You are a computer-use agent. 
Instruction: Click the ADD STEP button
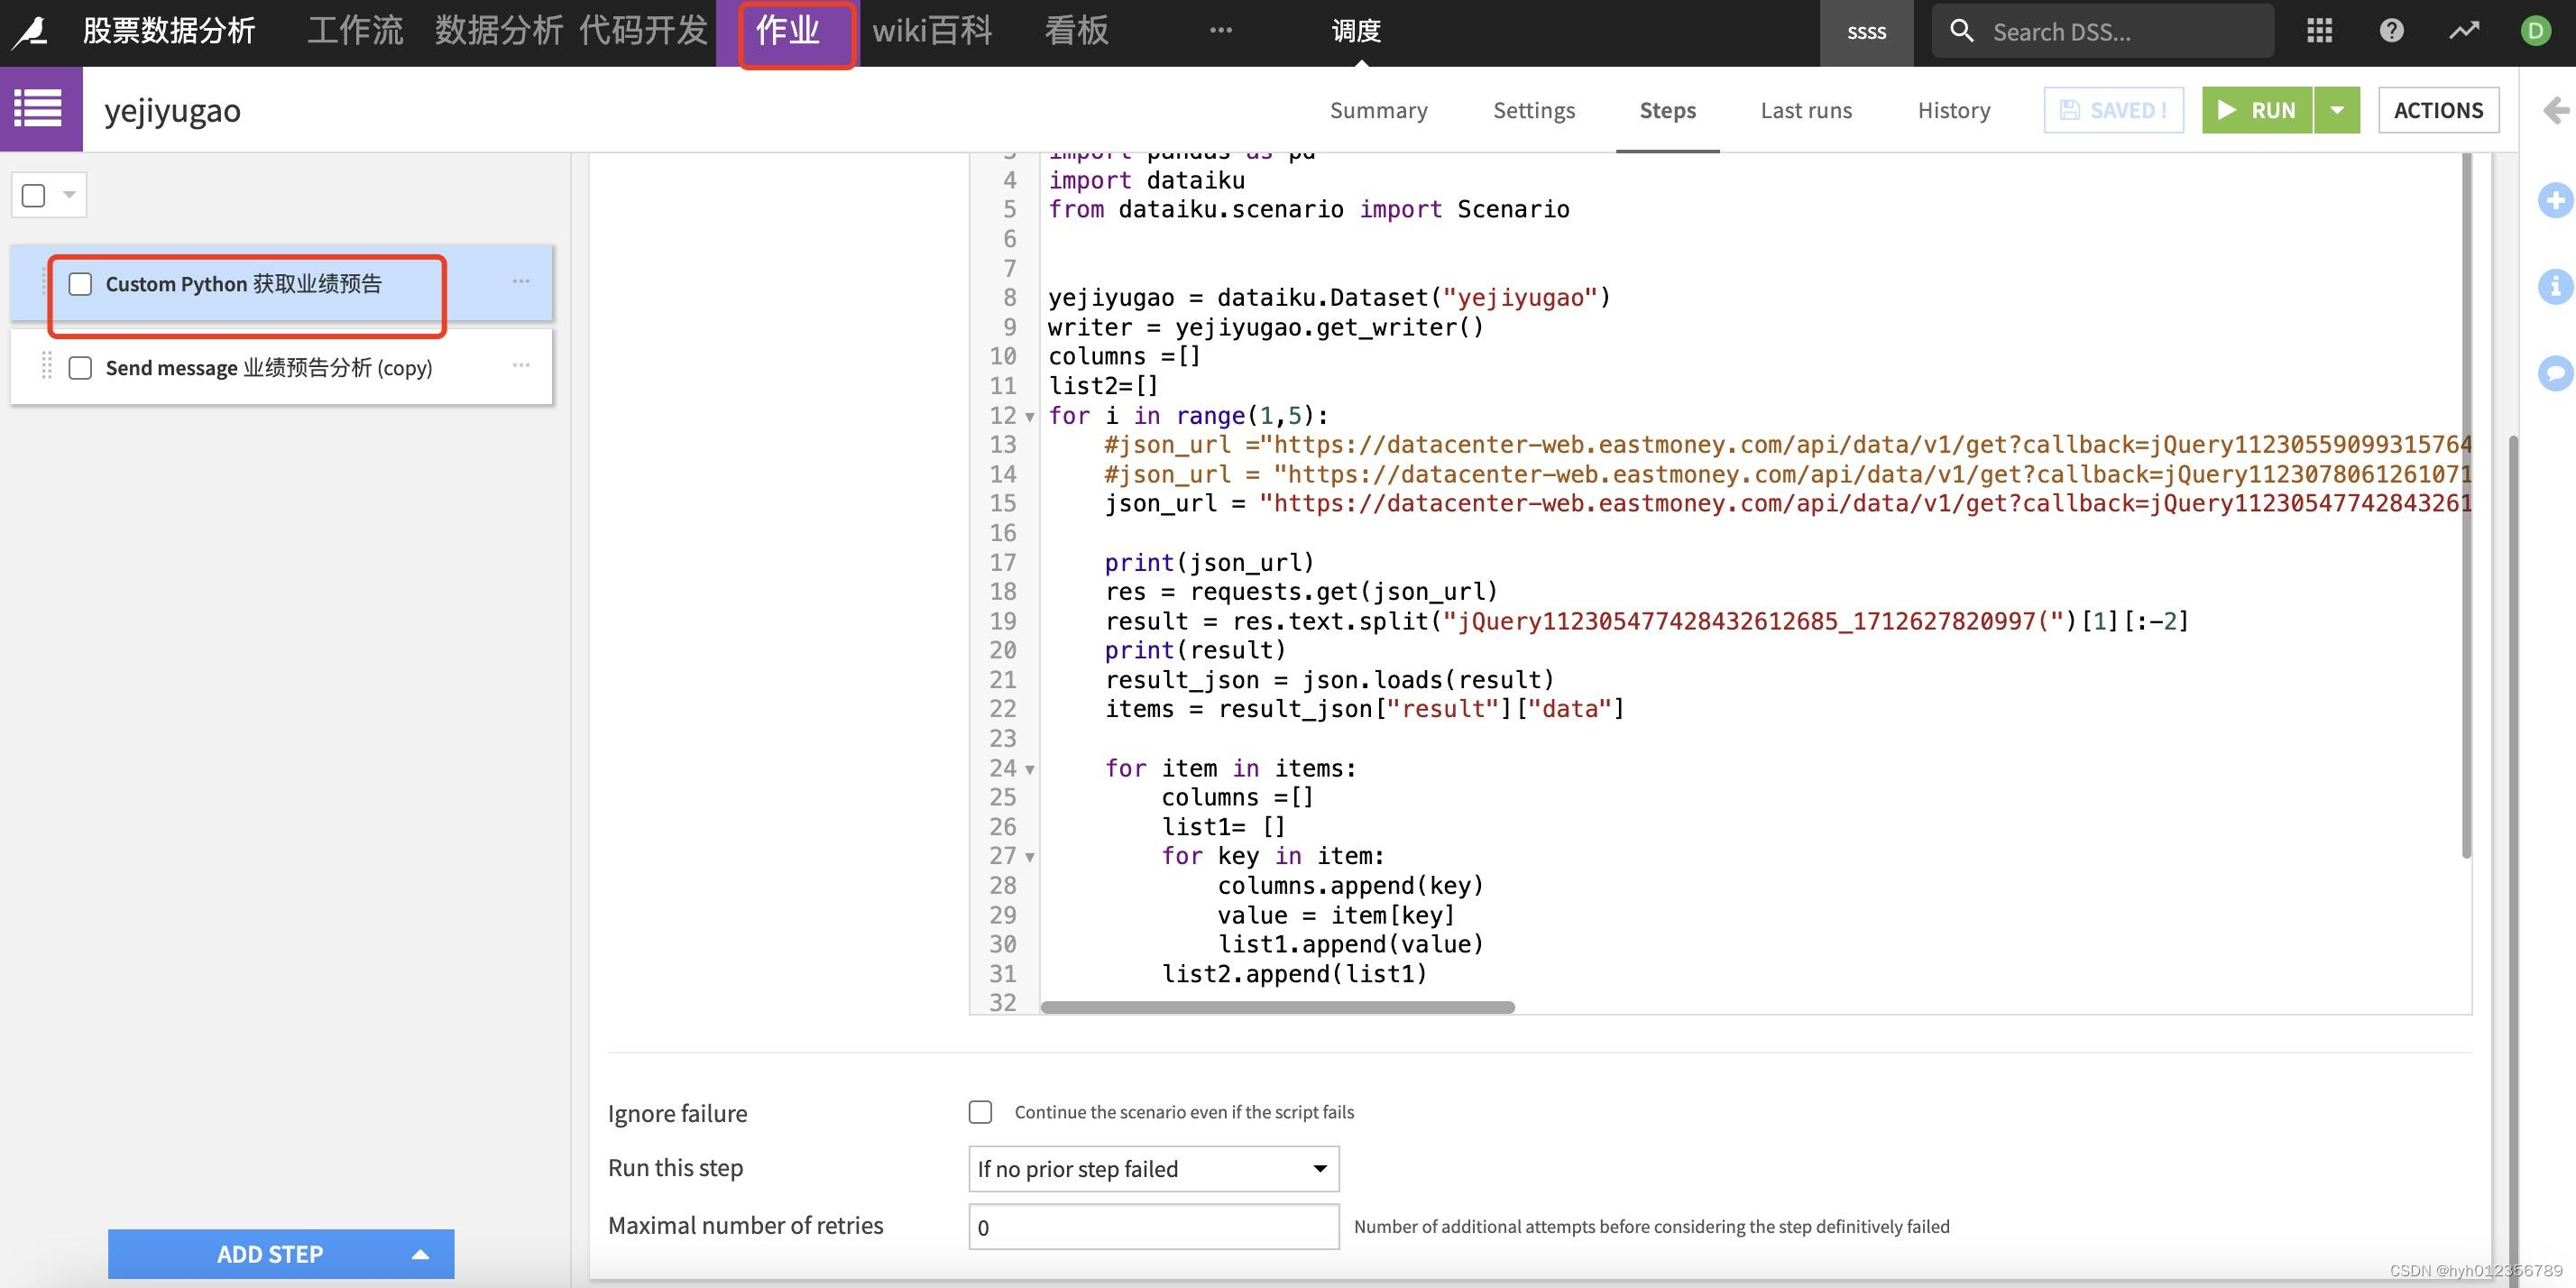(270, 1254)
